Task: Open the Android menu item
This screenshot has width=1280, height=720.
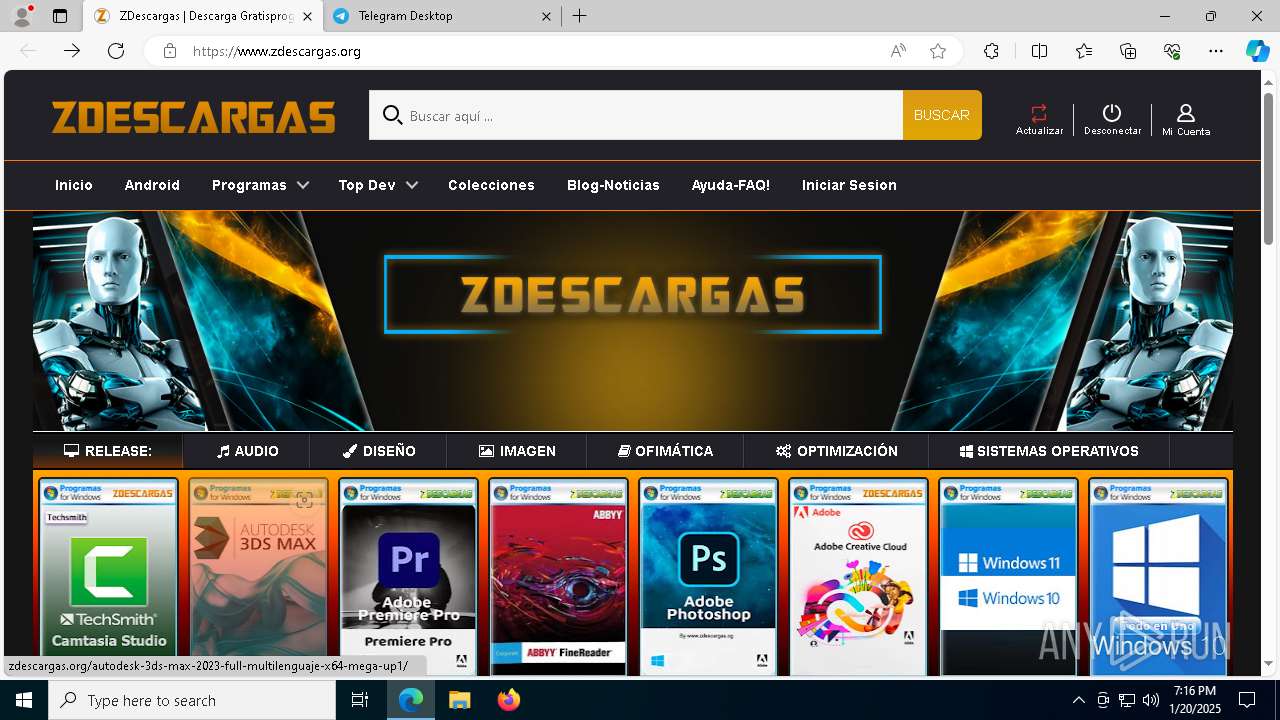Action: 152,185
